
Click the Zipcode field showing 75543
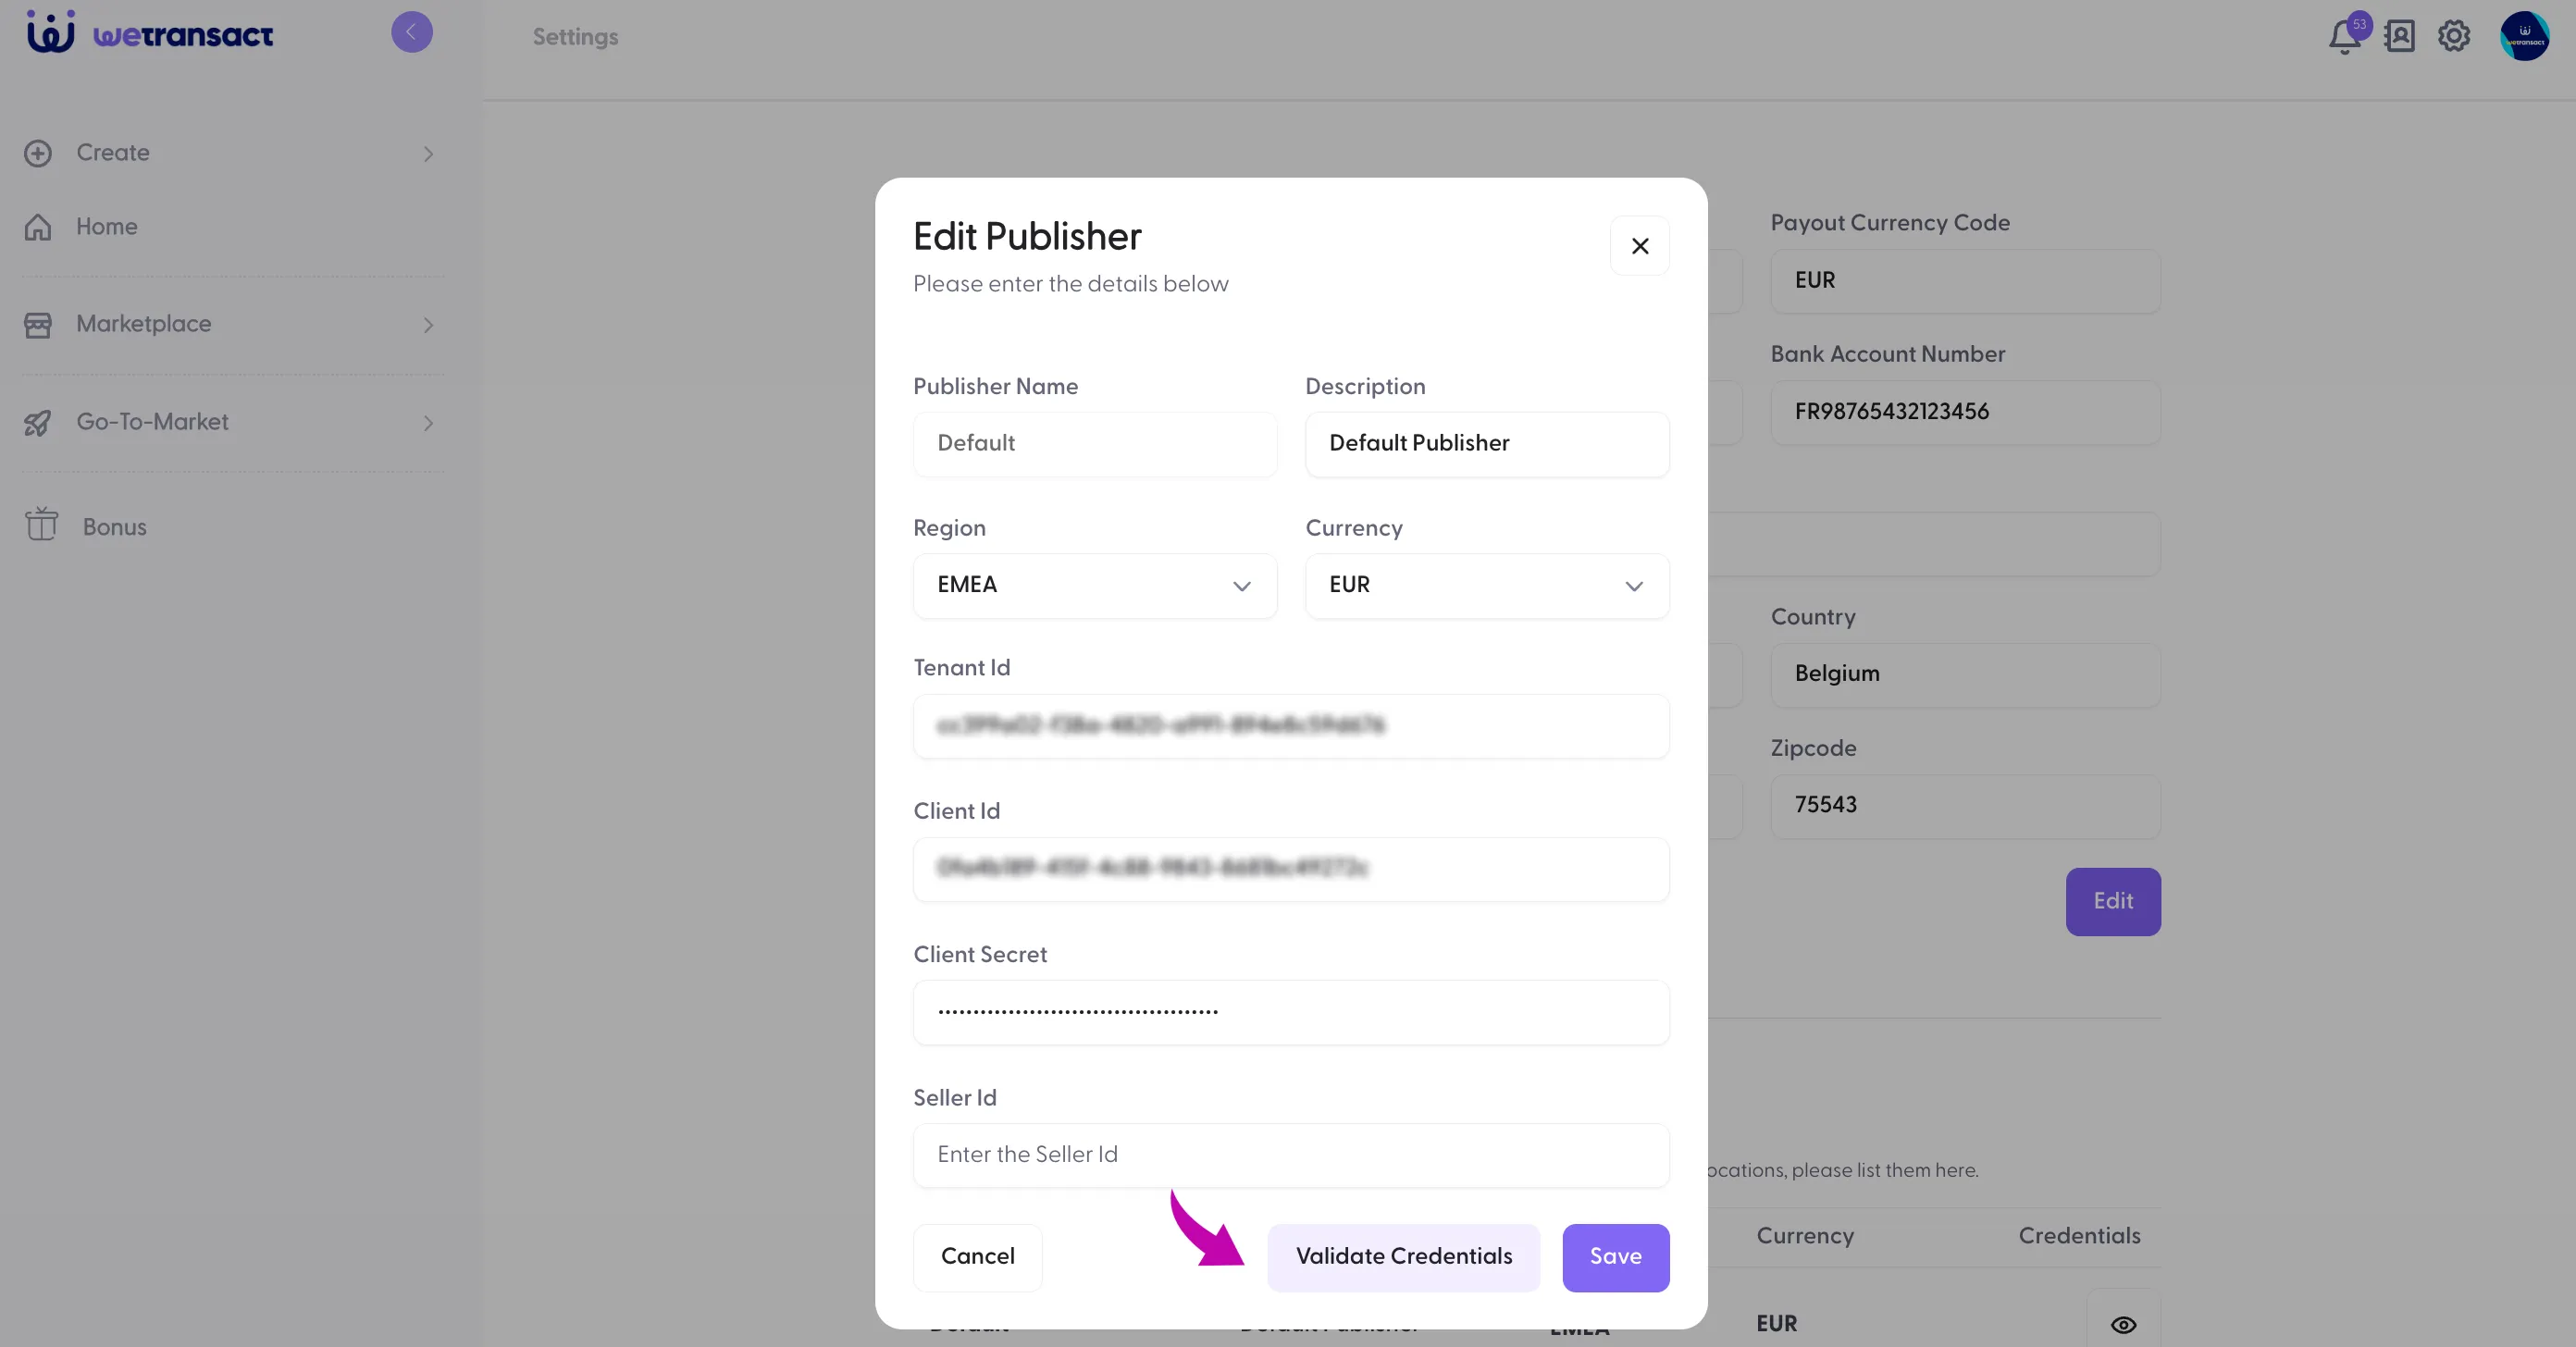pos(1965,806)
